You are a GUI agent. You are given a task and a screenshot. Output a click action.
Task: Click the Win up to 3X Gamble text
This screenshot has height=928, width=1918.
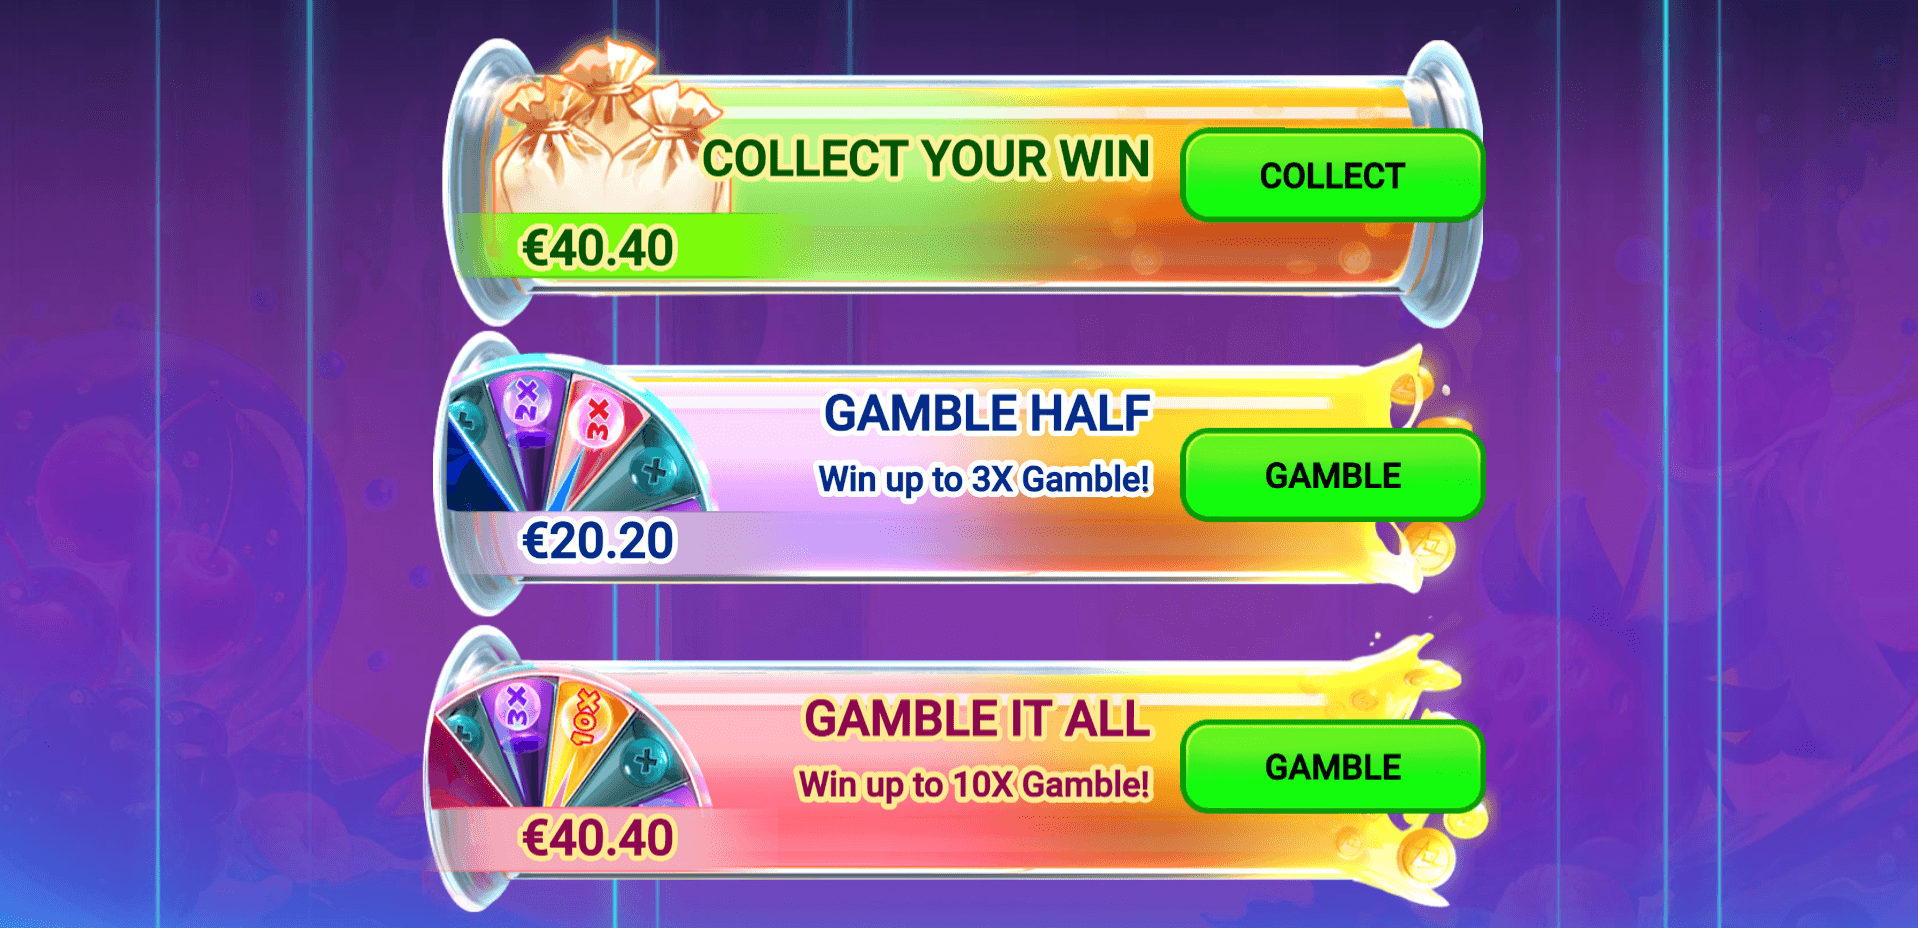(984, 480)
